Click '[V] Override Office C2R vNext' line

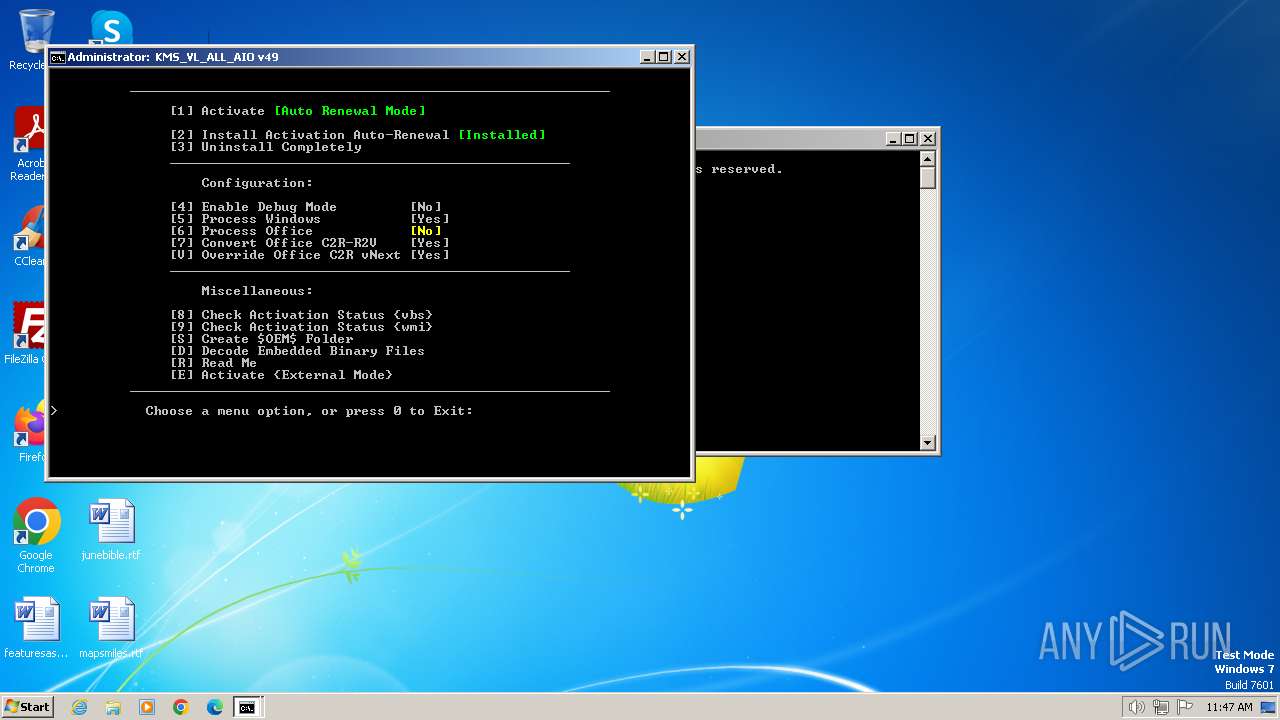[310, 255]
